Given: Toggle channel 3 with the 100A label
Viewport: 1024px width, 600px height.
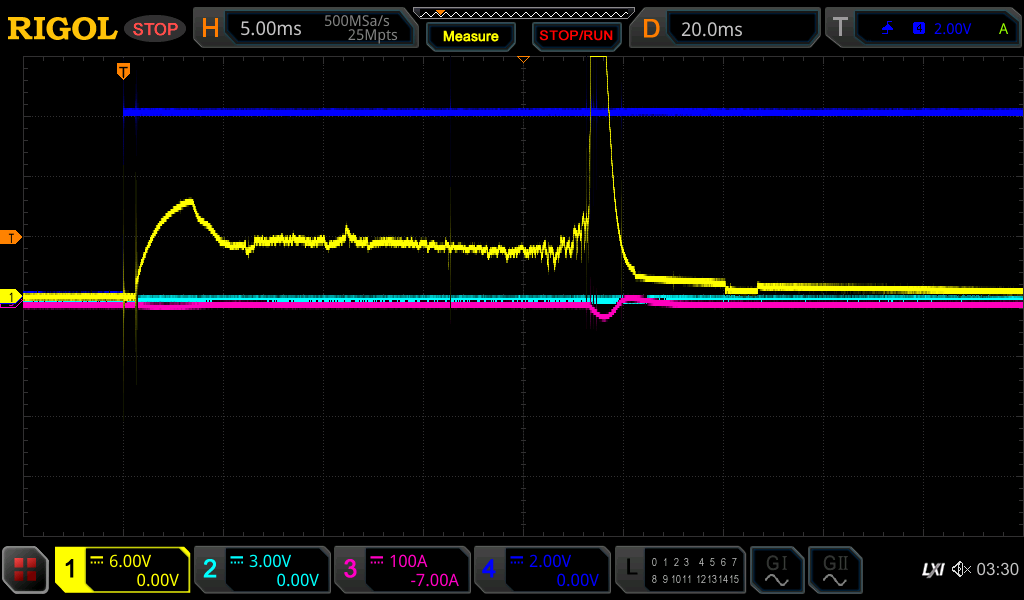Looking at the screenshot, I should pyautogui.click(x=401, y=570).
